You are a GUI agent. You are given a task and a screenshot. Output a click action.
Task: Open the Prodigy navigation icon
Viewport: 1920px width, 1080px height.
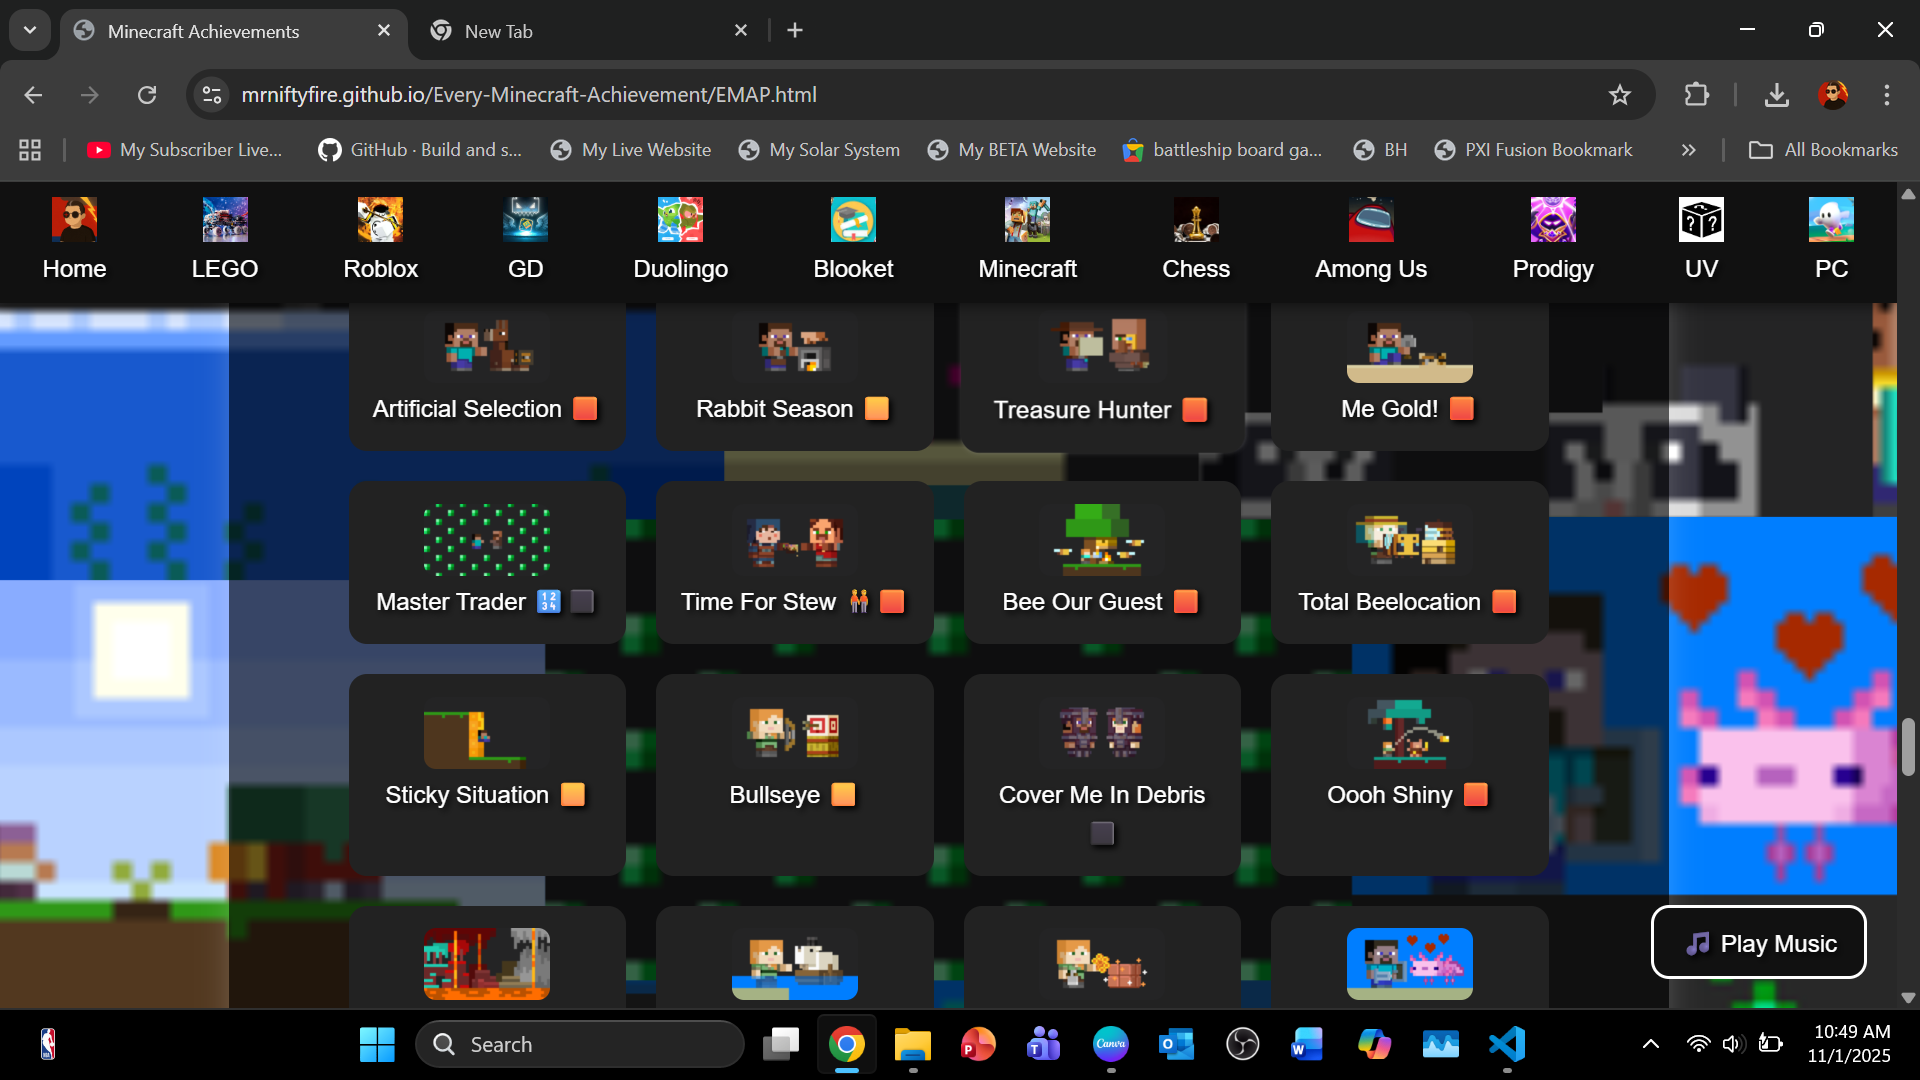point(1552,220)
